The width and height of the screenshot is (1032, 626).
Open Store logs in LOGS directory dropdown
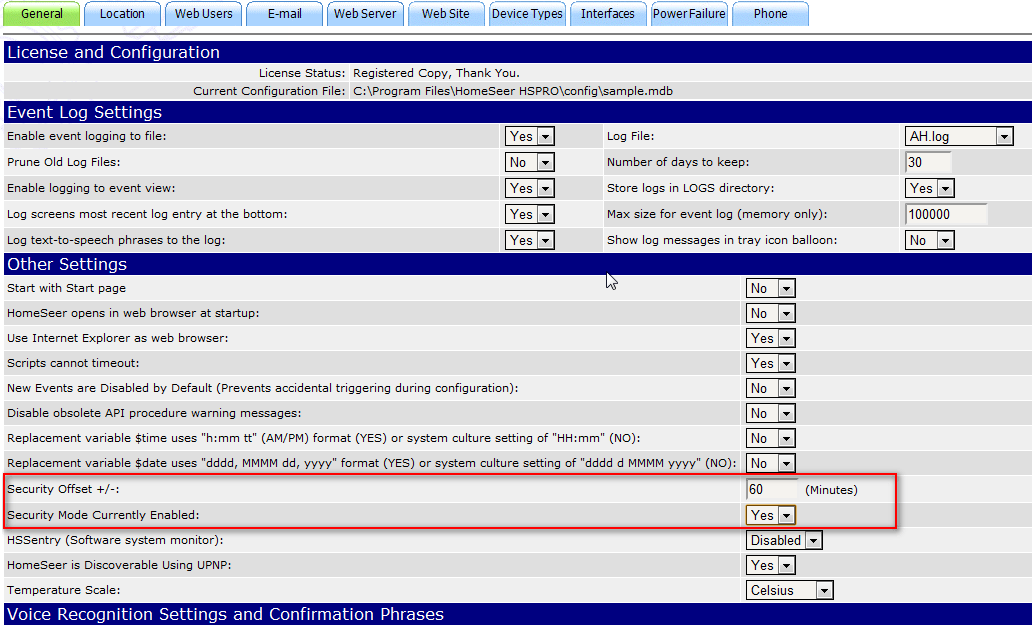click(930, 188)
